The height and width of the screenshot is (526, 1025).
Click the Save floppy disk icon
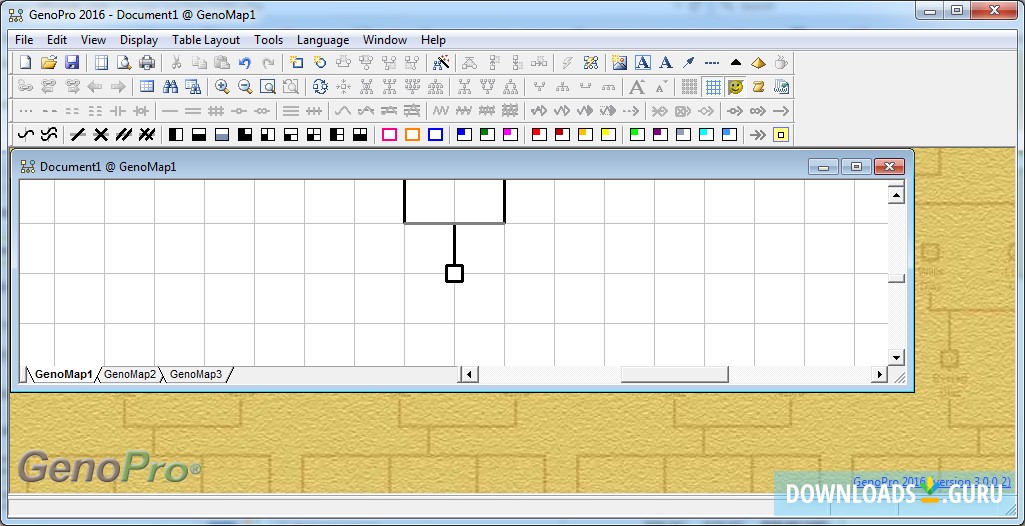[72, 63]
